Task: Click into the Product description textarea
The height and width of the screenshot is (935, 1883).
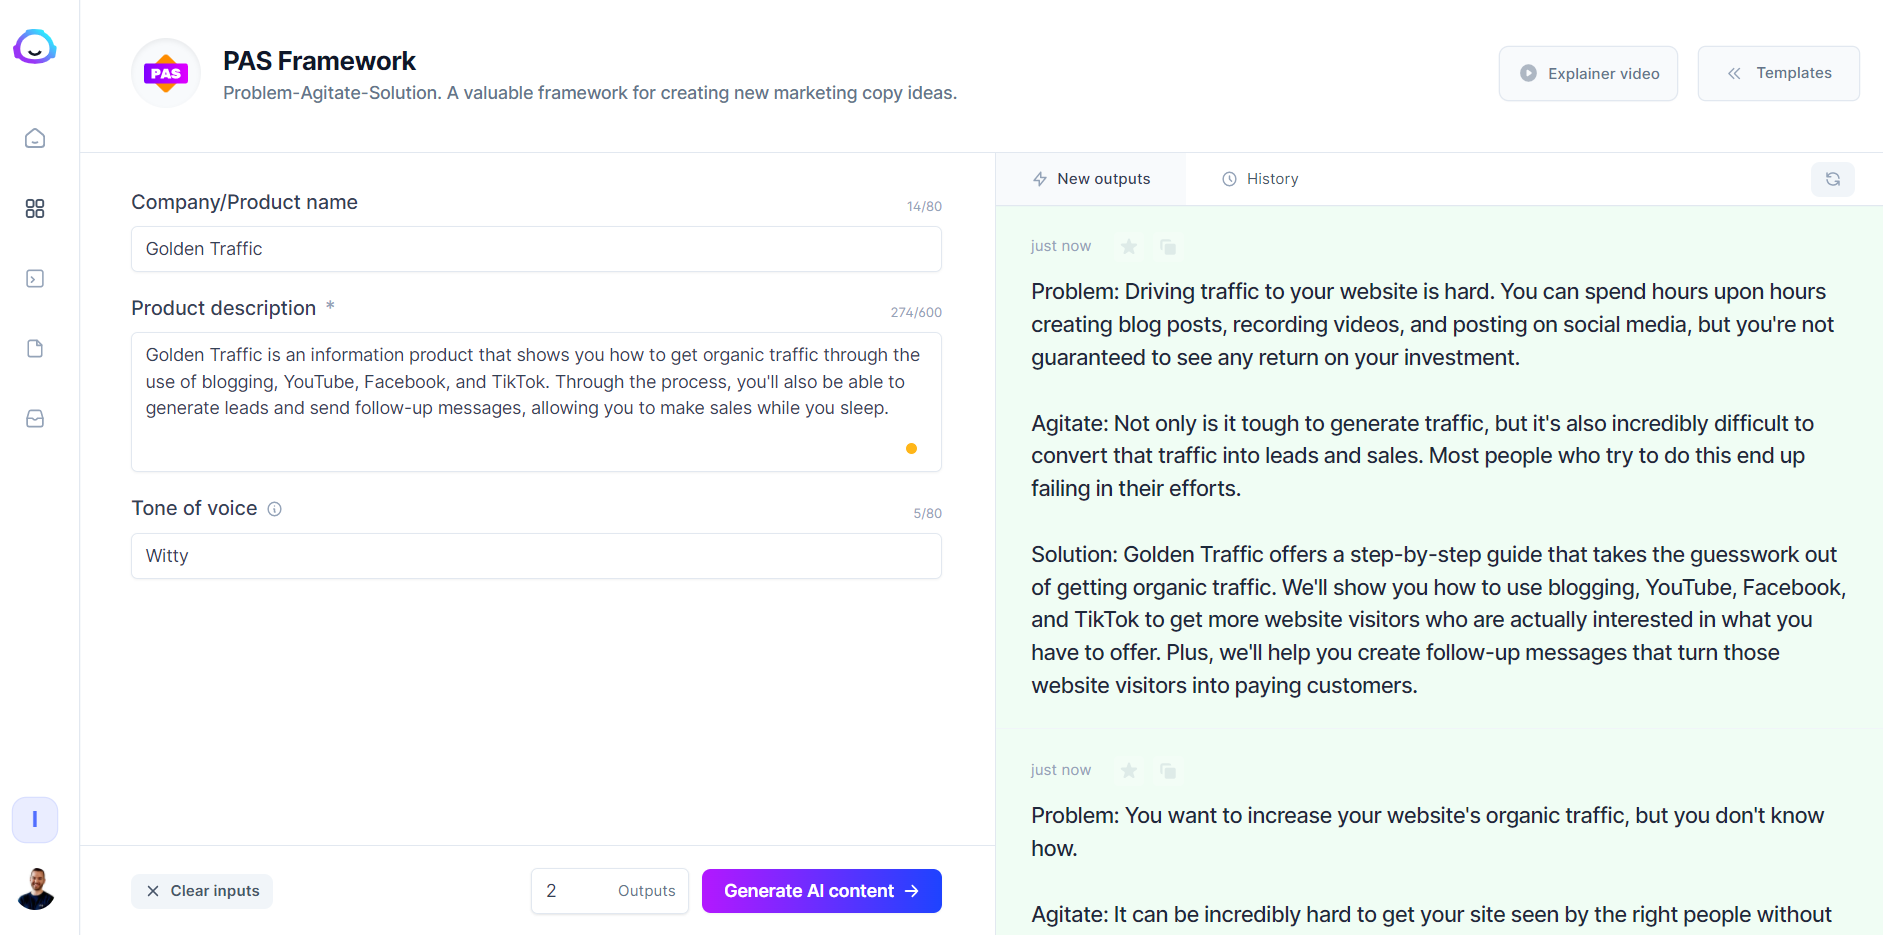Action: point(536,402)
